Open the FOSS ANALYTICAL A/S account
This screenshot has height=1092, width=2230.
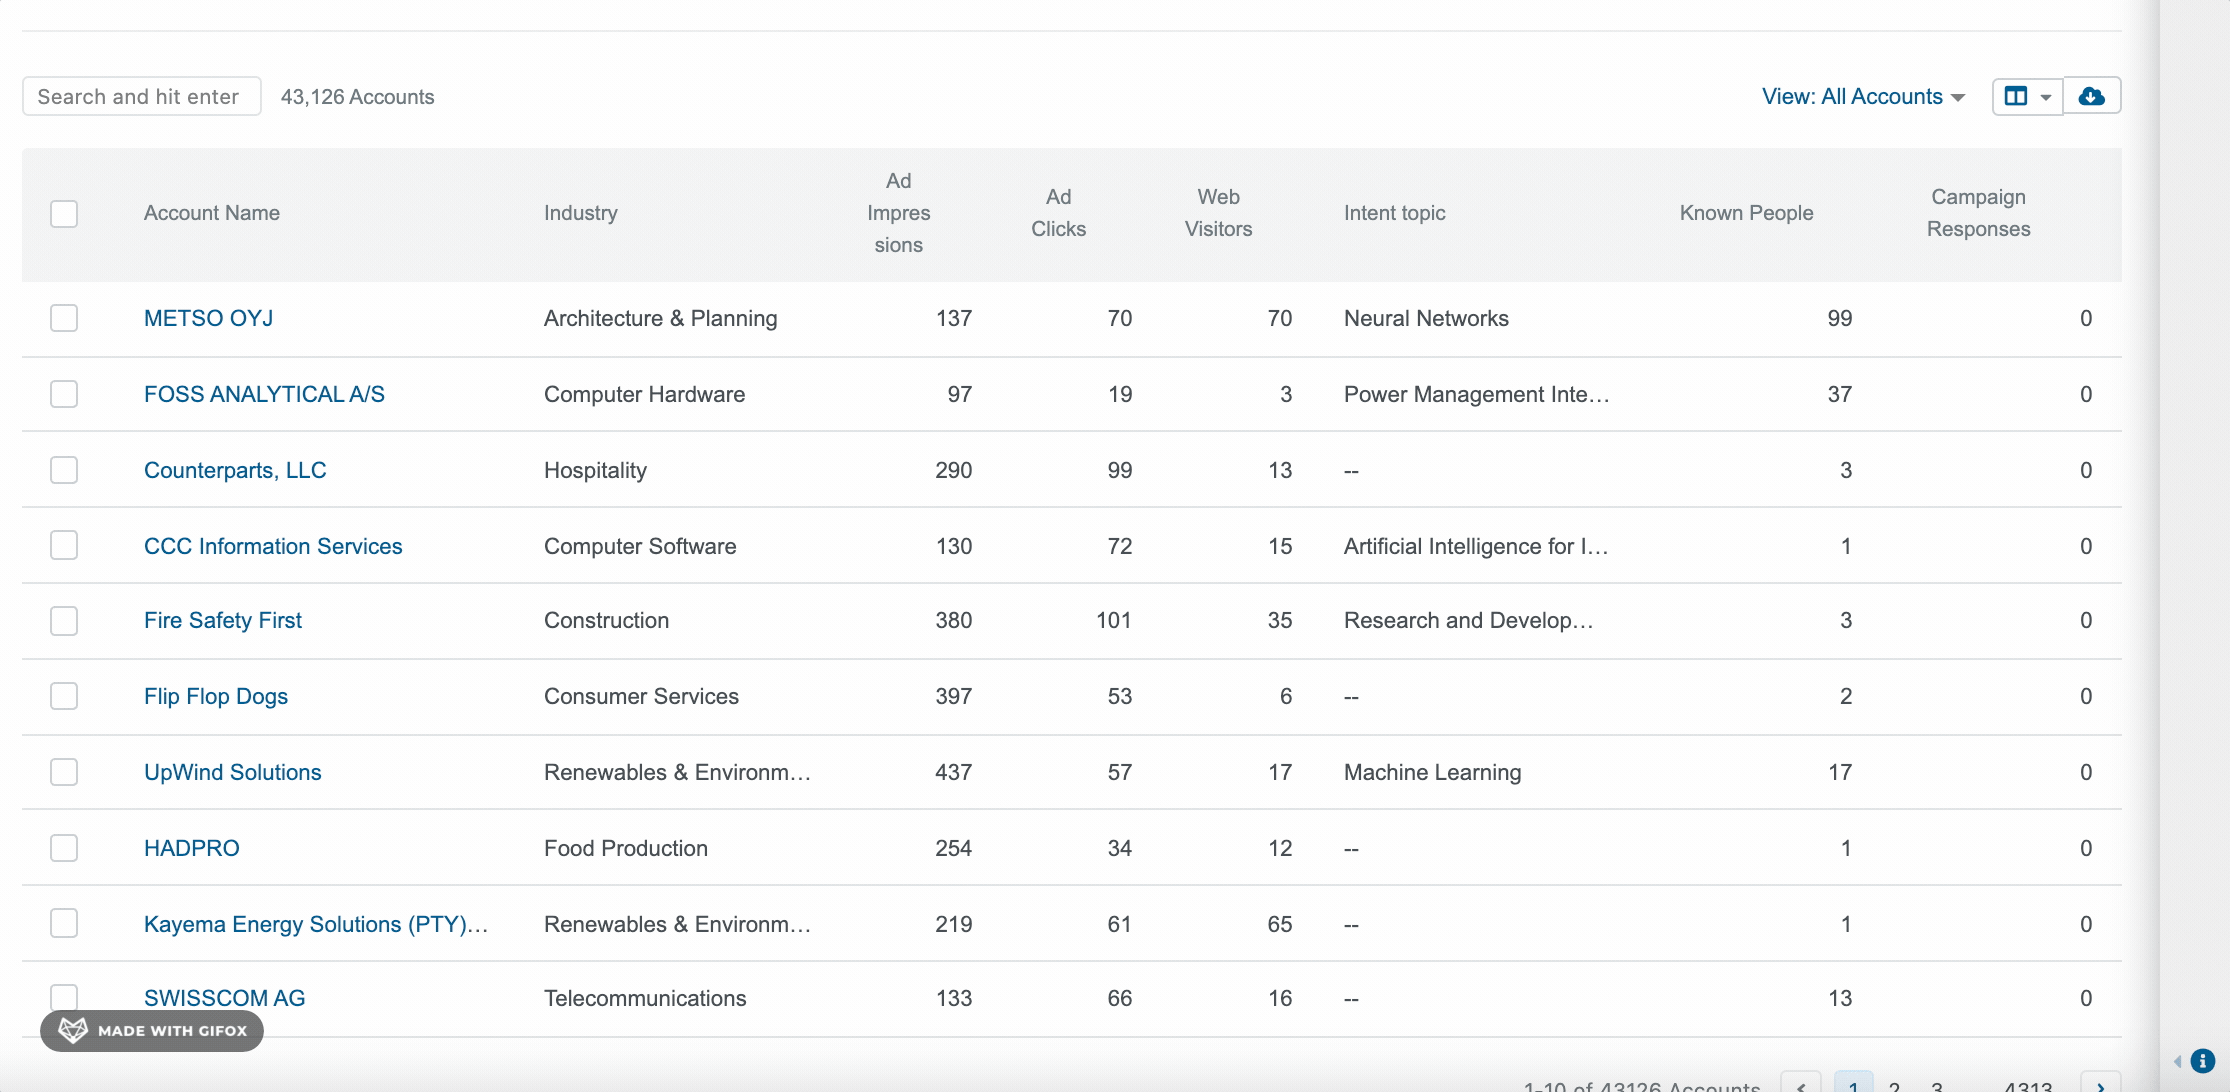[x=264, y=394]
